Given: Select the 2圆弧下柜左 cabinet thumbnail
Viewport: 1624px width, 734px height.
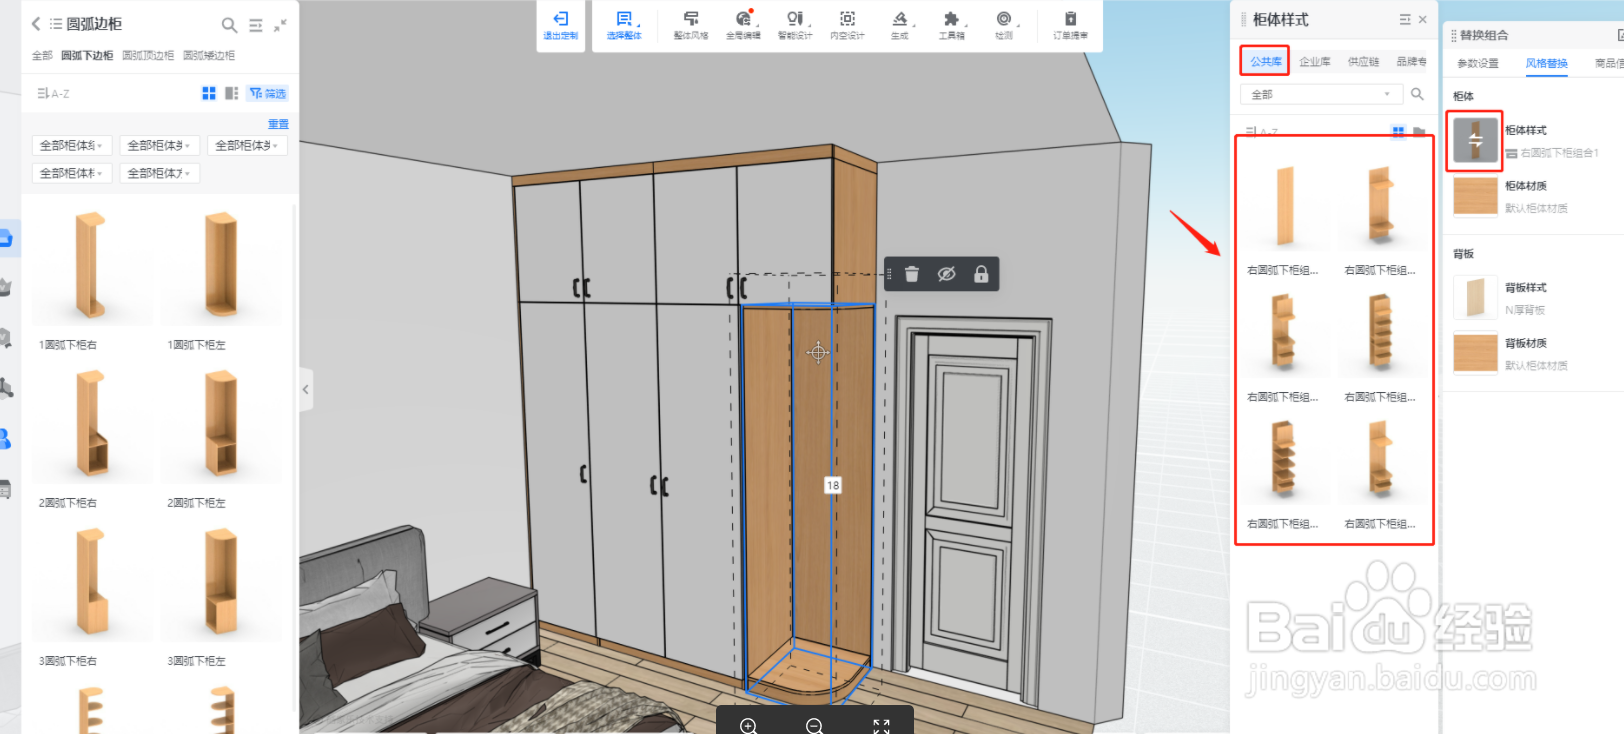Looking at the screenshot, I should pos(220,424).
